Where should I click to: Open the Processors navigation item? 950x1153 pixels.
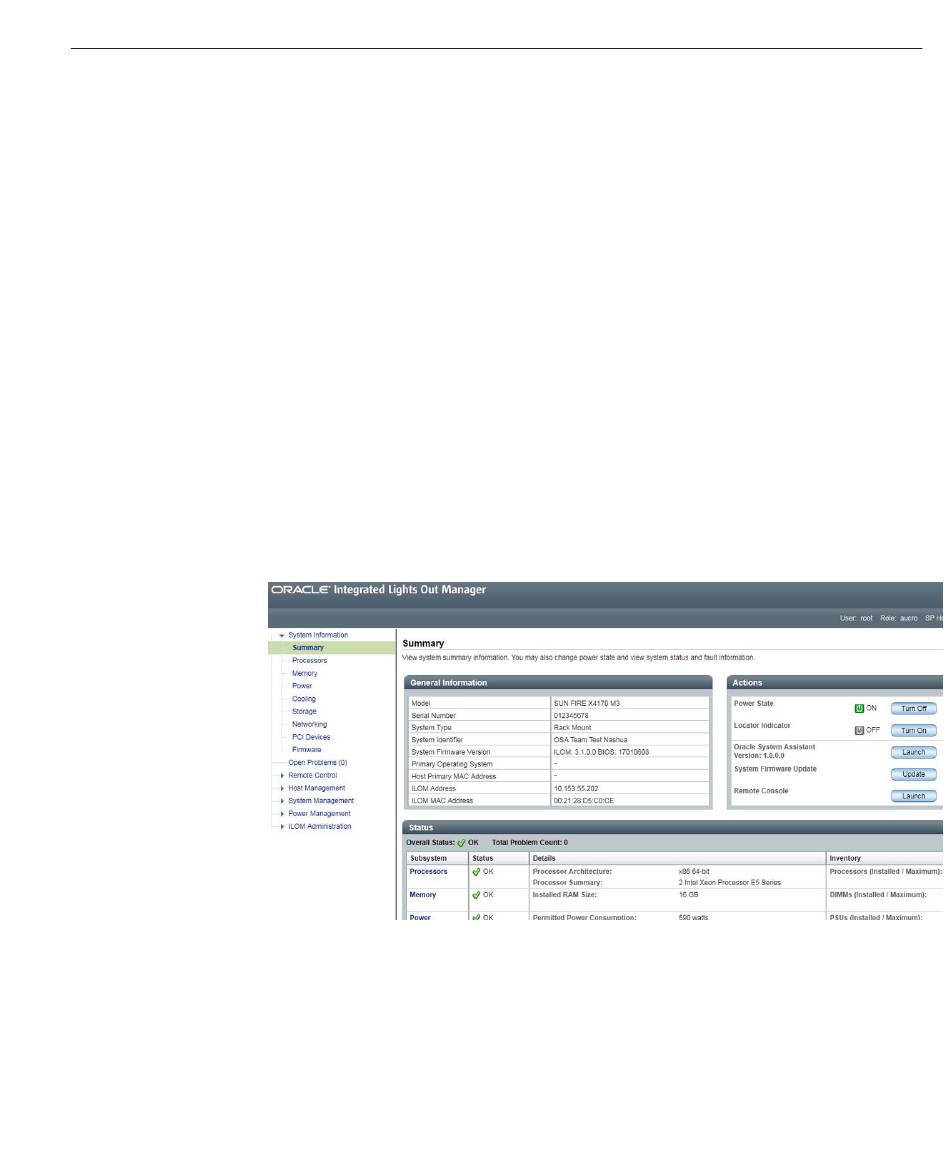coord(310,660)
